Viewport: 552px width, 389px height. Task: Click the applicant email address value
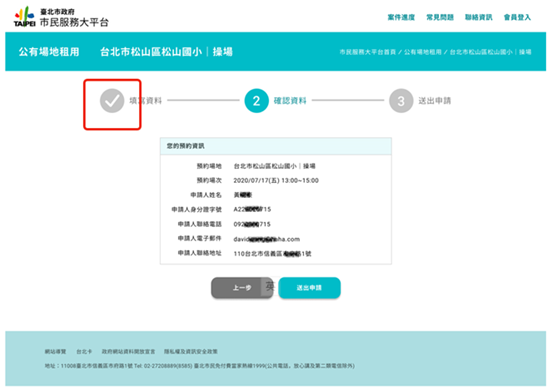(x=266, y=239)
